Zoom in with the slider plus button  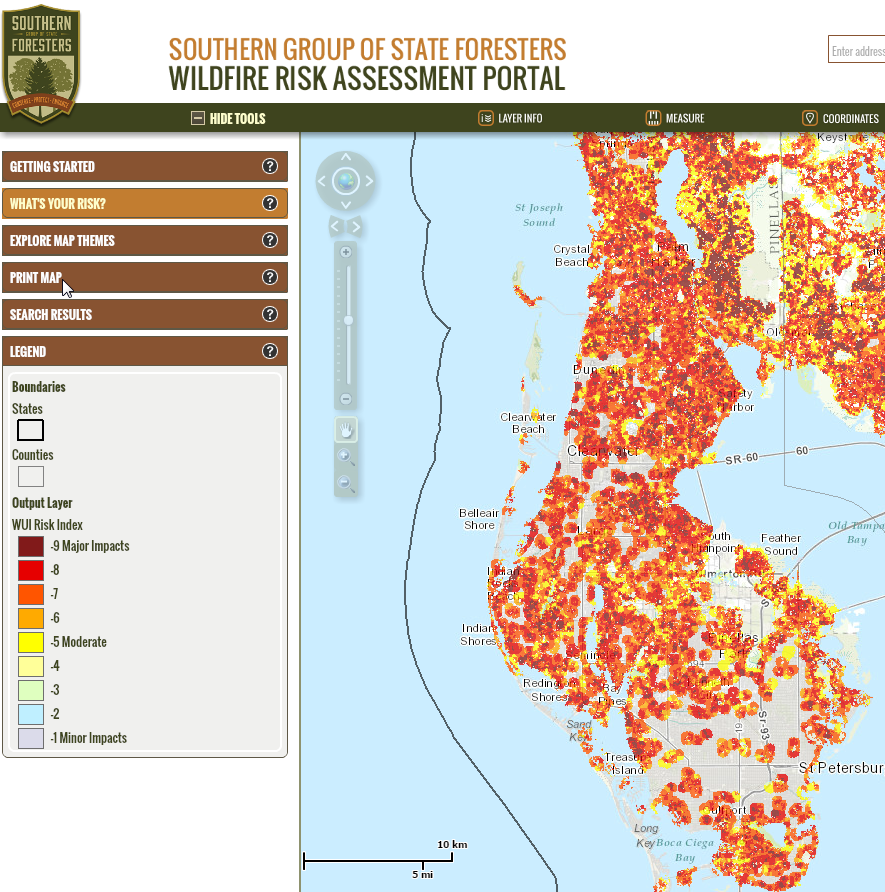coord(346,252)
